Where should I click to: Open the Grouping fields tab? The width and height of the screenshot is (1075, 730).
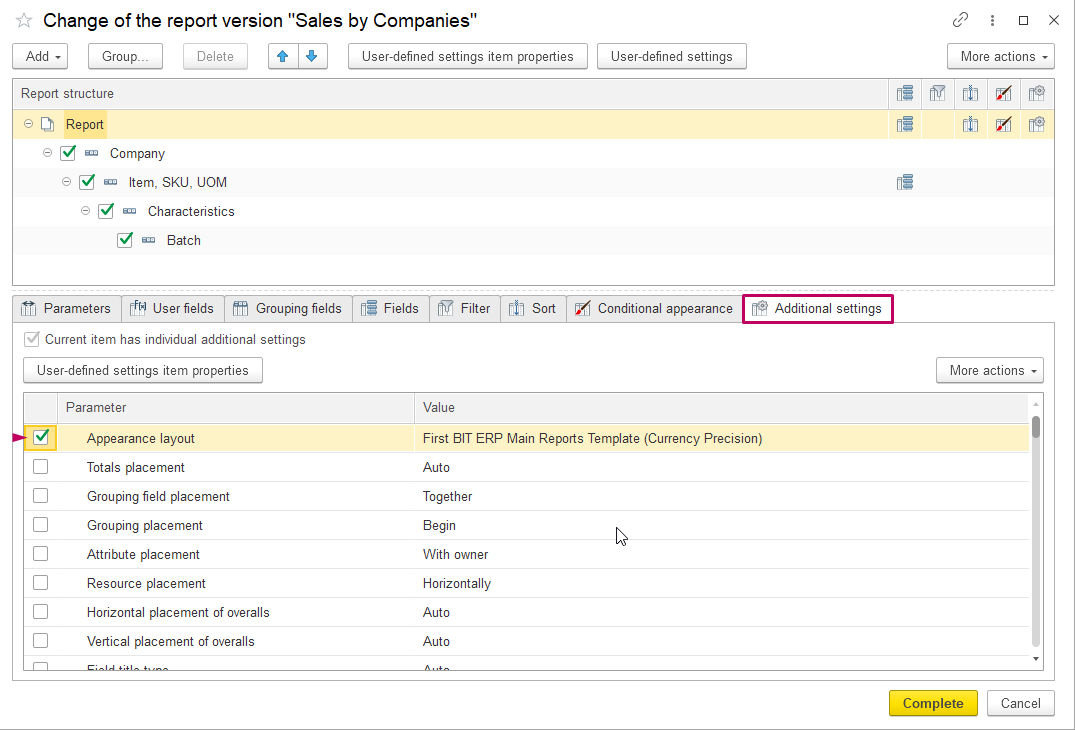[288, 308]
